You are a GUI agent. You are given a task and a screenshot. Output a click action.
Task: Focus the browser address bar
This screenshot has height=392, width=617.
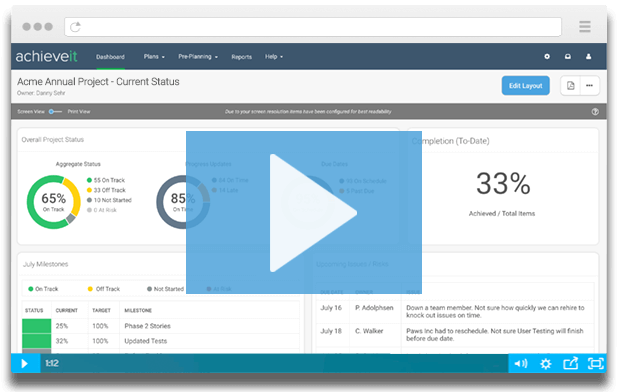(313, 27)
